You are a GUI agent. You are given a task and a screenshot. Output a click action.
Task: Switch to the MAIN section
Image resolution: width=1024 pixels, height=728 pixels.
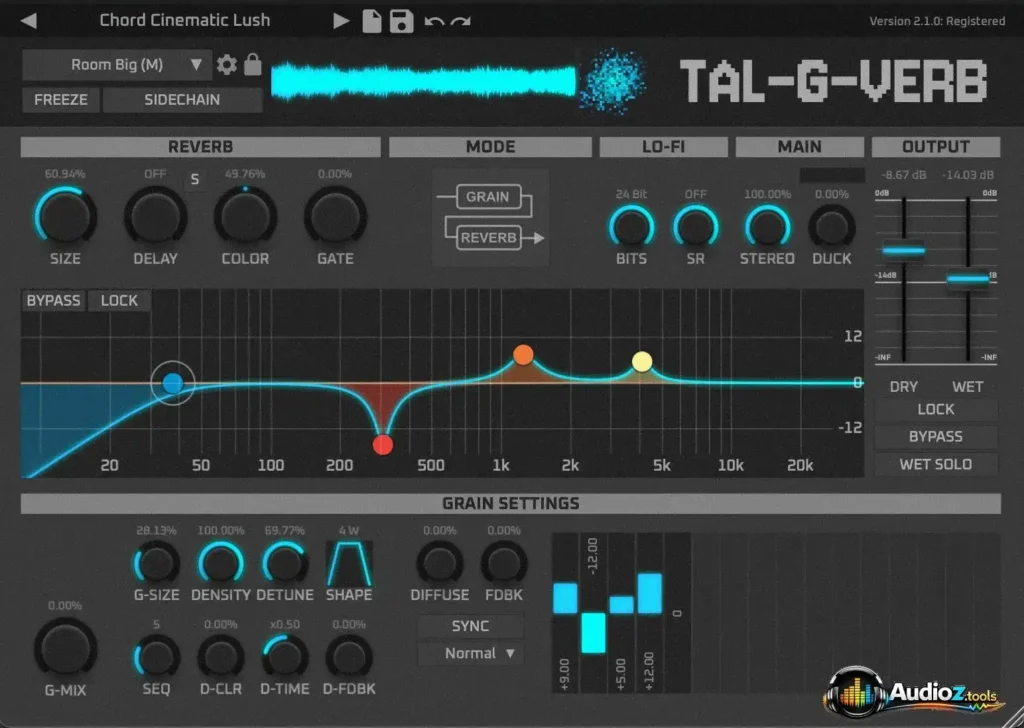coord(799,146)
